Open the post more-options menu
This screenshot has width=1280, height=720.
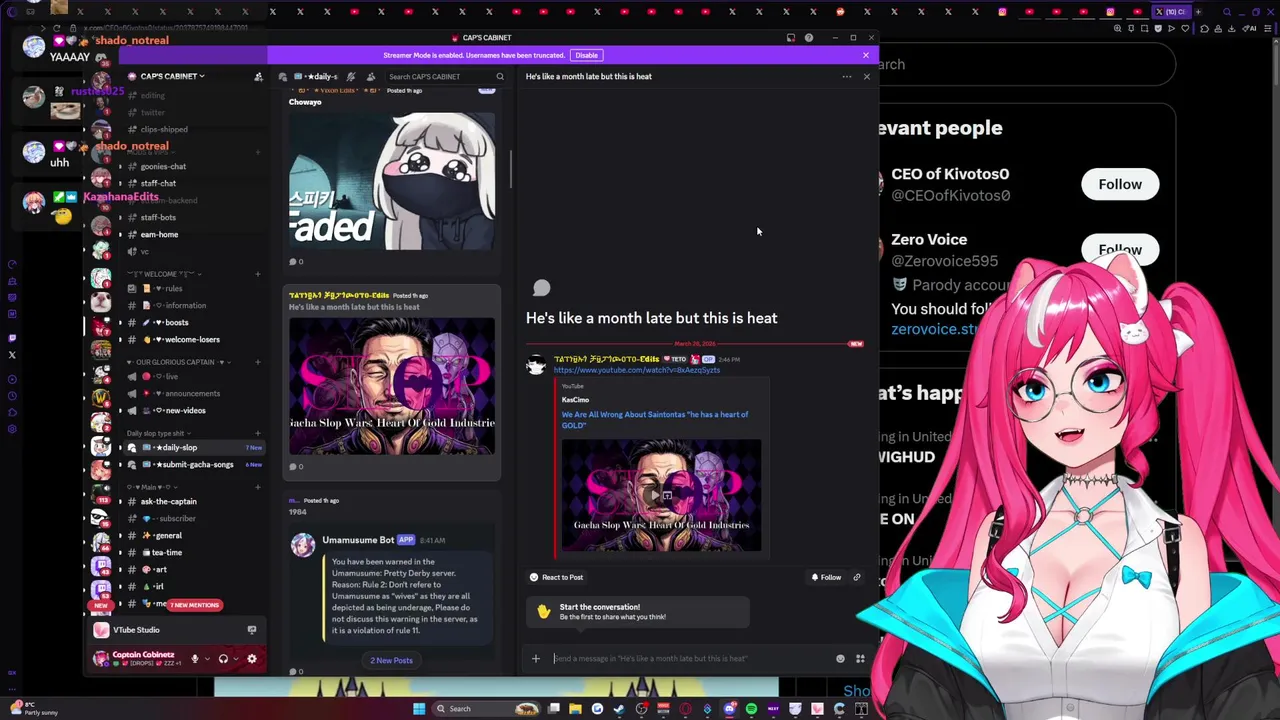[847, 77]
